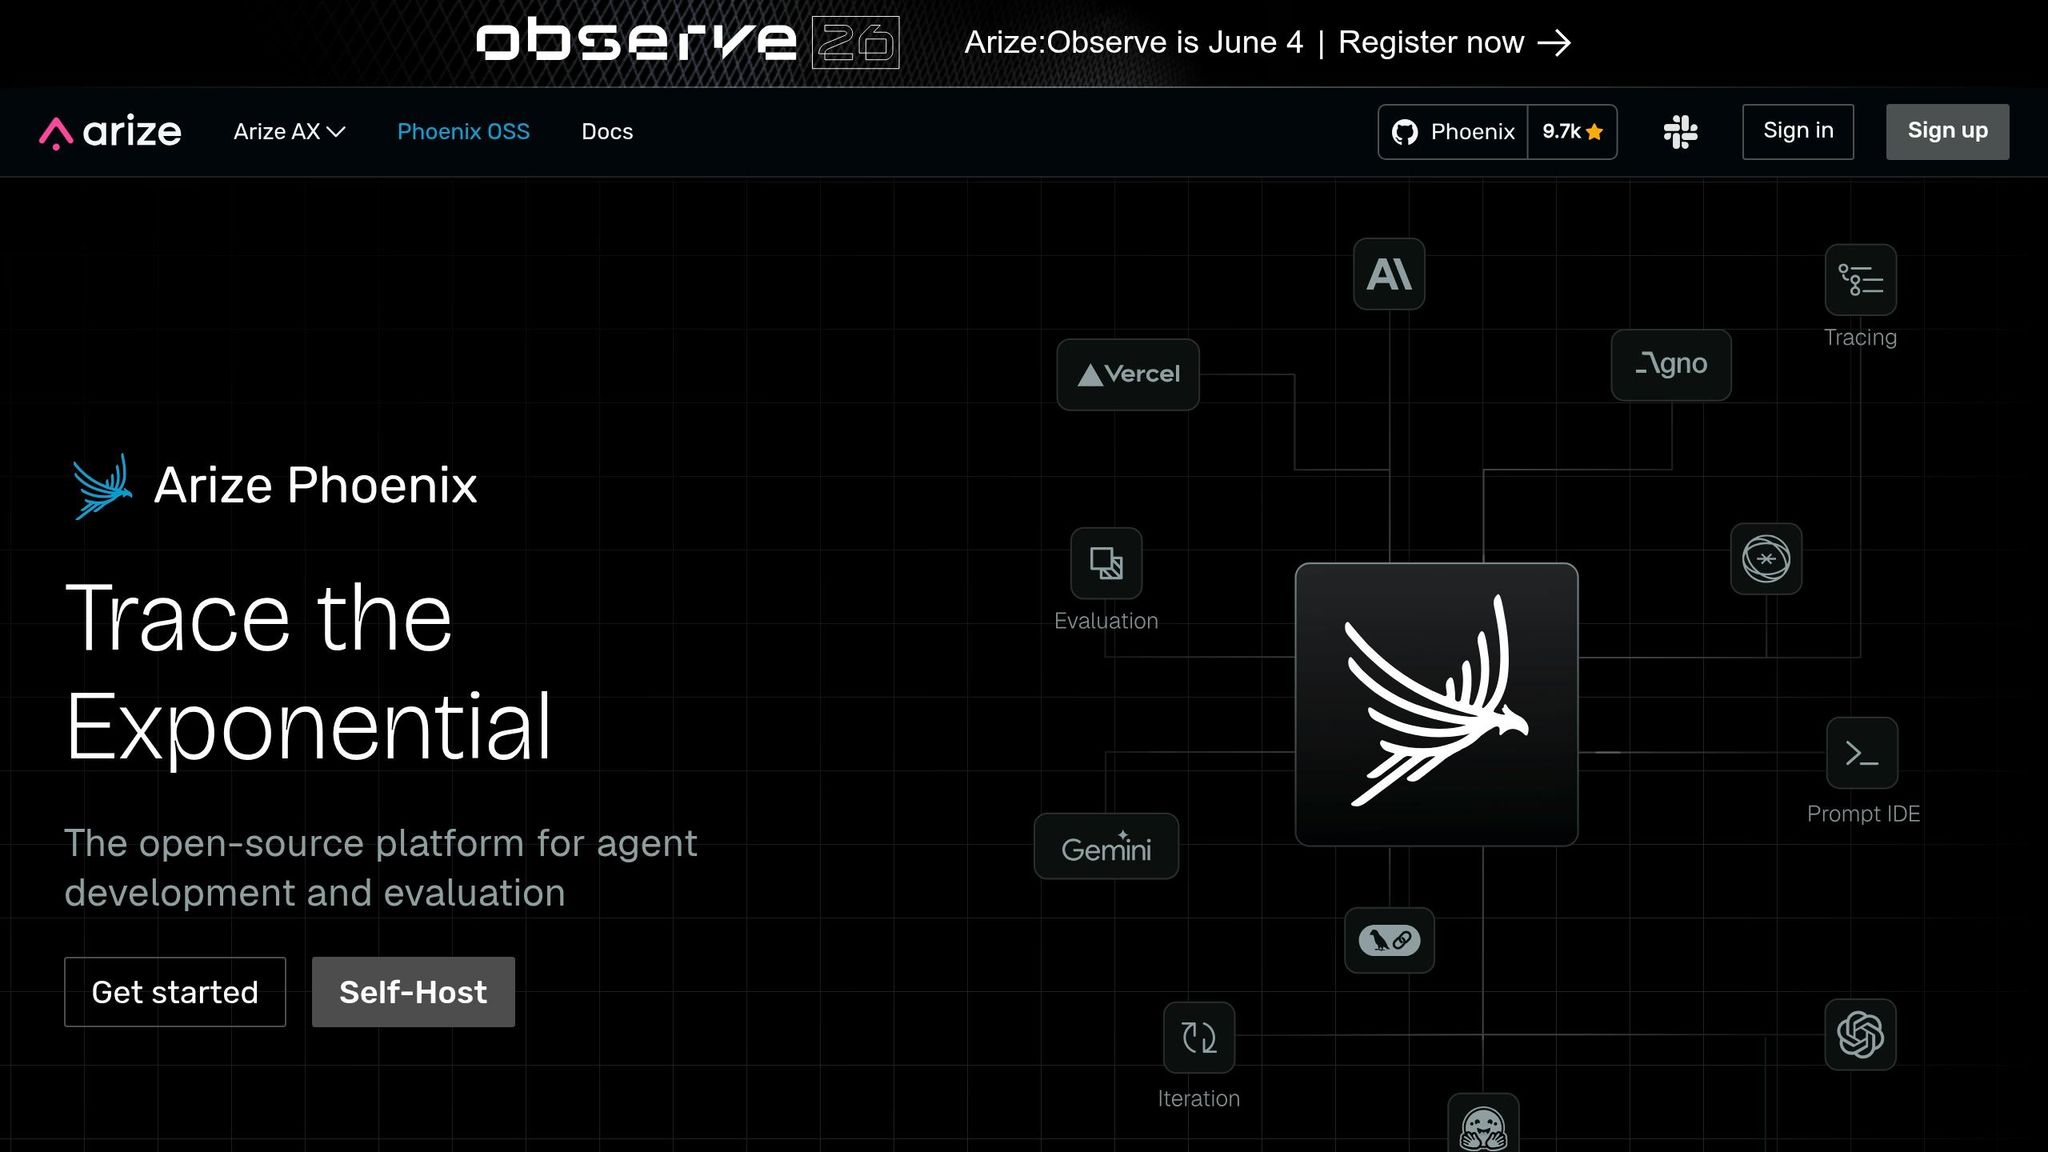2048x1152 pixels.
Task: Click the circular asterisk globe tile
Action: [x=1766, y=559]
